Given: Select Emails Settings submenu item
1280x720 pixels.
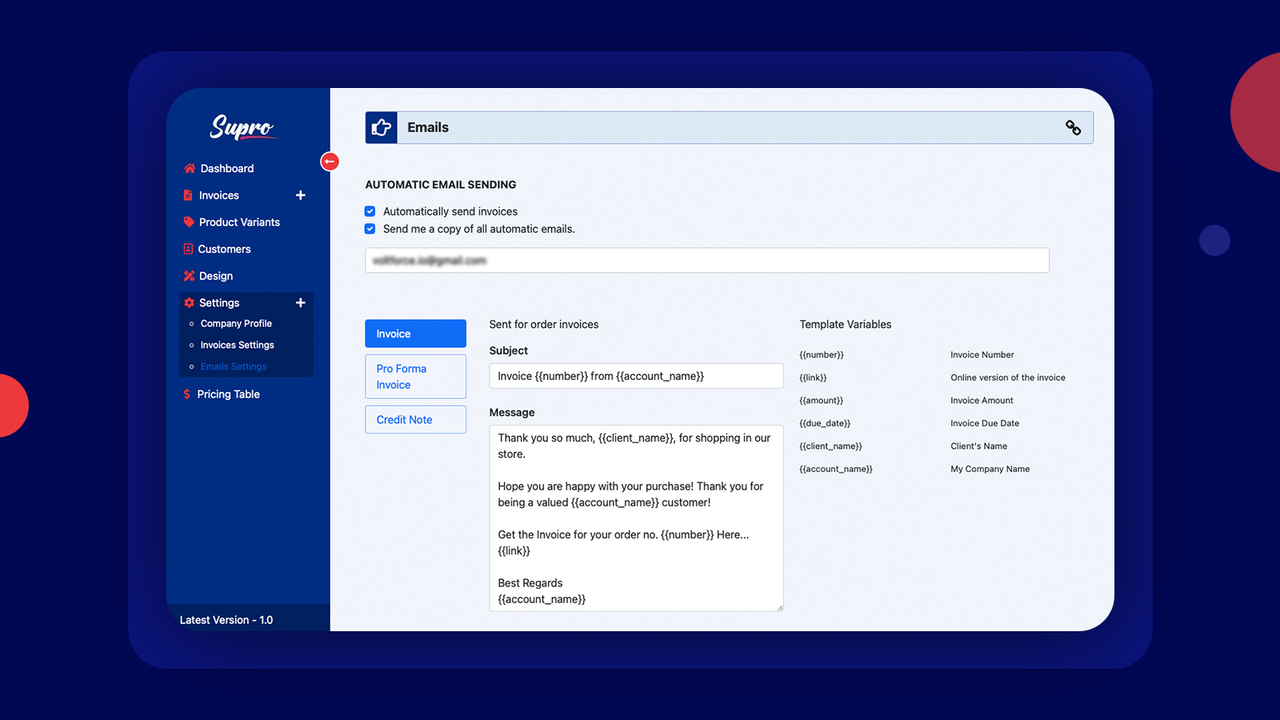Looking at the screenshot, I should [233, 367].
